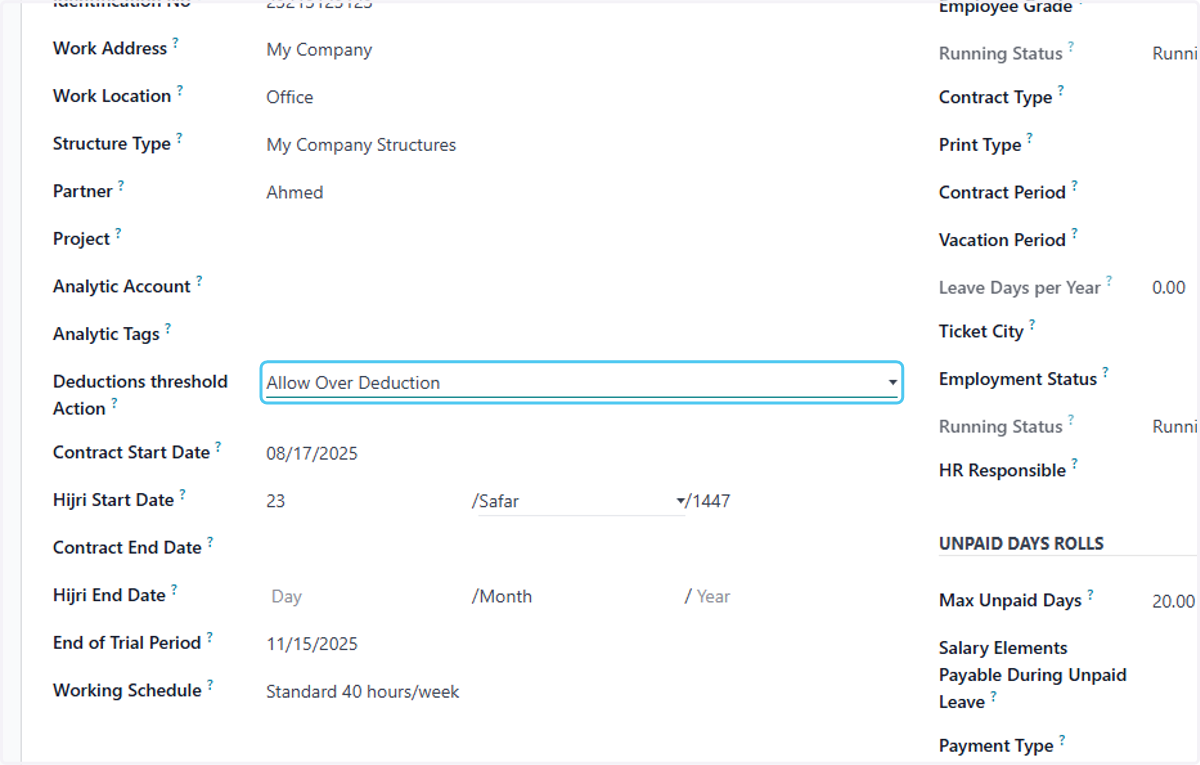The height and width of the screenshot is (765, 1200).
Task: Click the empty Contract End Date field
Action: (581, 548)
